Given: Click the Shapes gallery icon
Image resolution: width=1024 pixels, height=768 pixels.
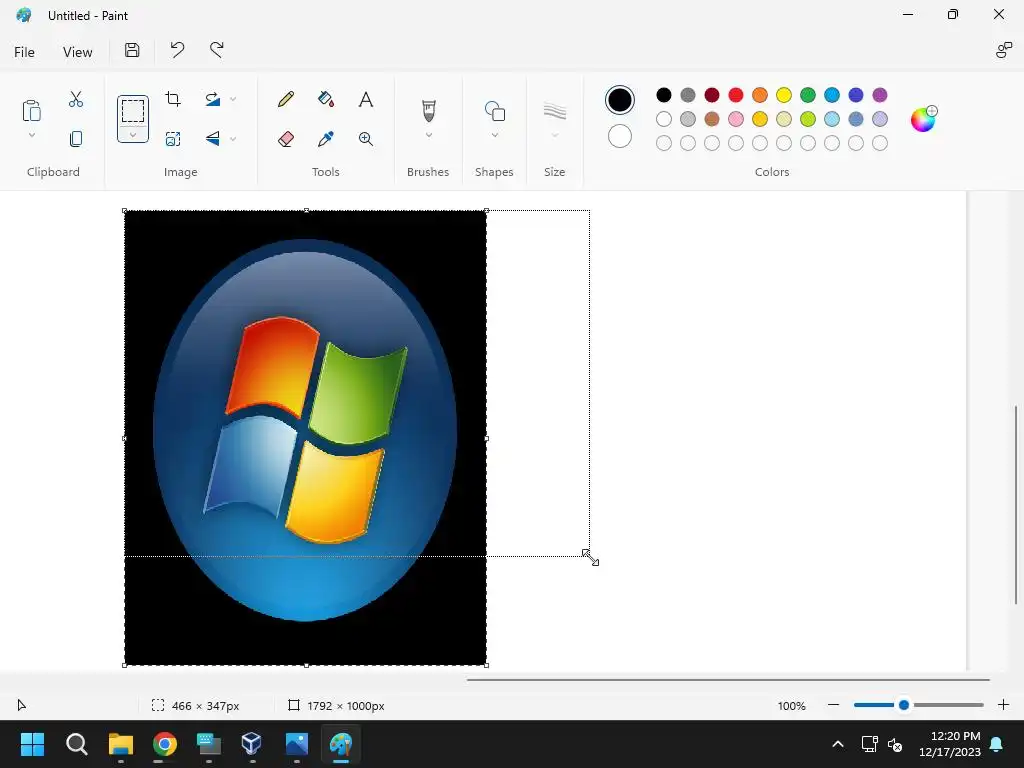Looking at the screenshot, I should pyautogui.click(x=494, y=111).
